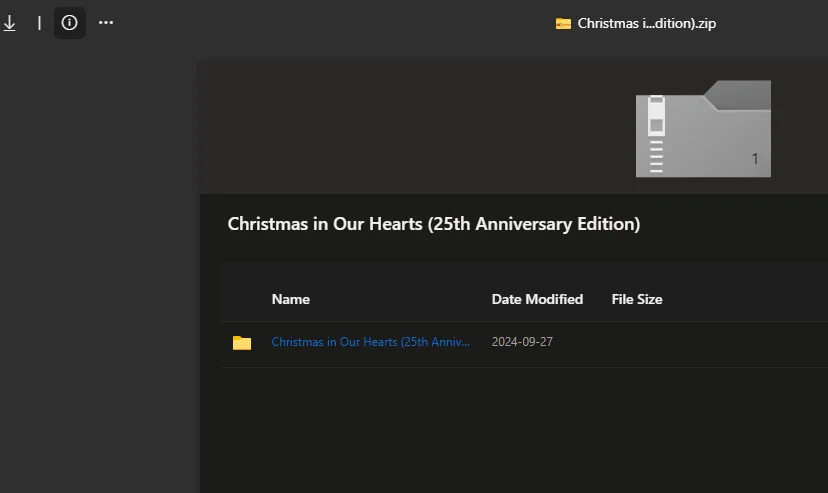The width and height of the screenshot is (828, 493).
Task: Click the empty area below the file list
Action: click(x=523, y=430)
